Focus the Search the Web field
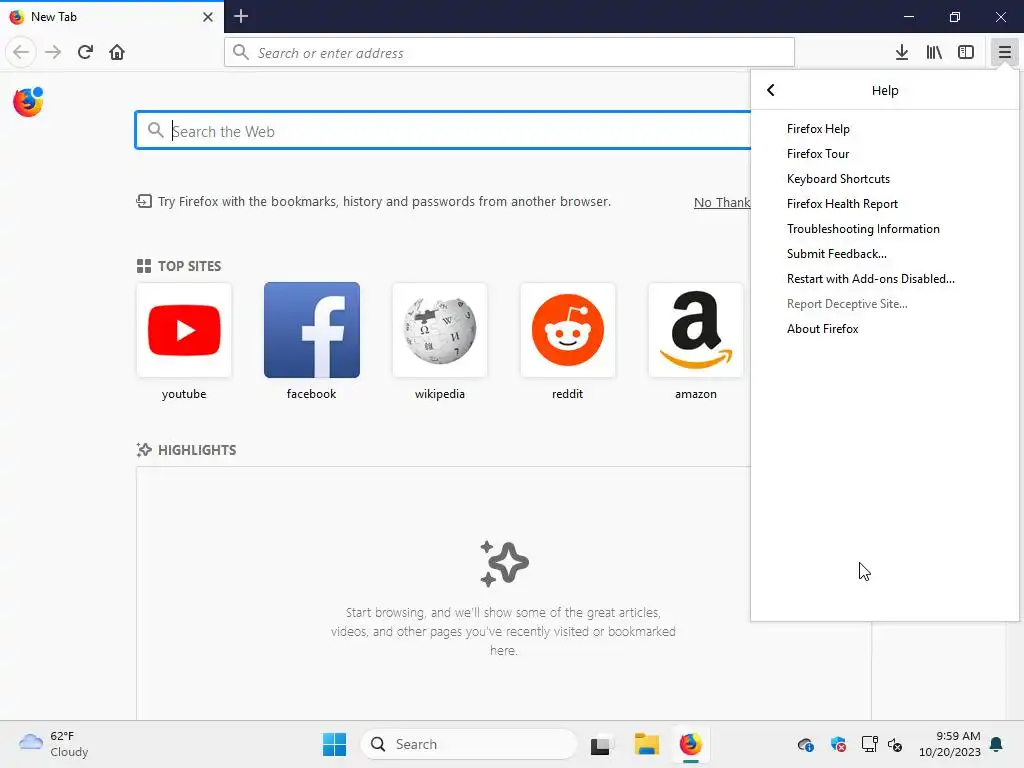 [443, 131]
